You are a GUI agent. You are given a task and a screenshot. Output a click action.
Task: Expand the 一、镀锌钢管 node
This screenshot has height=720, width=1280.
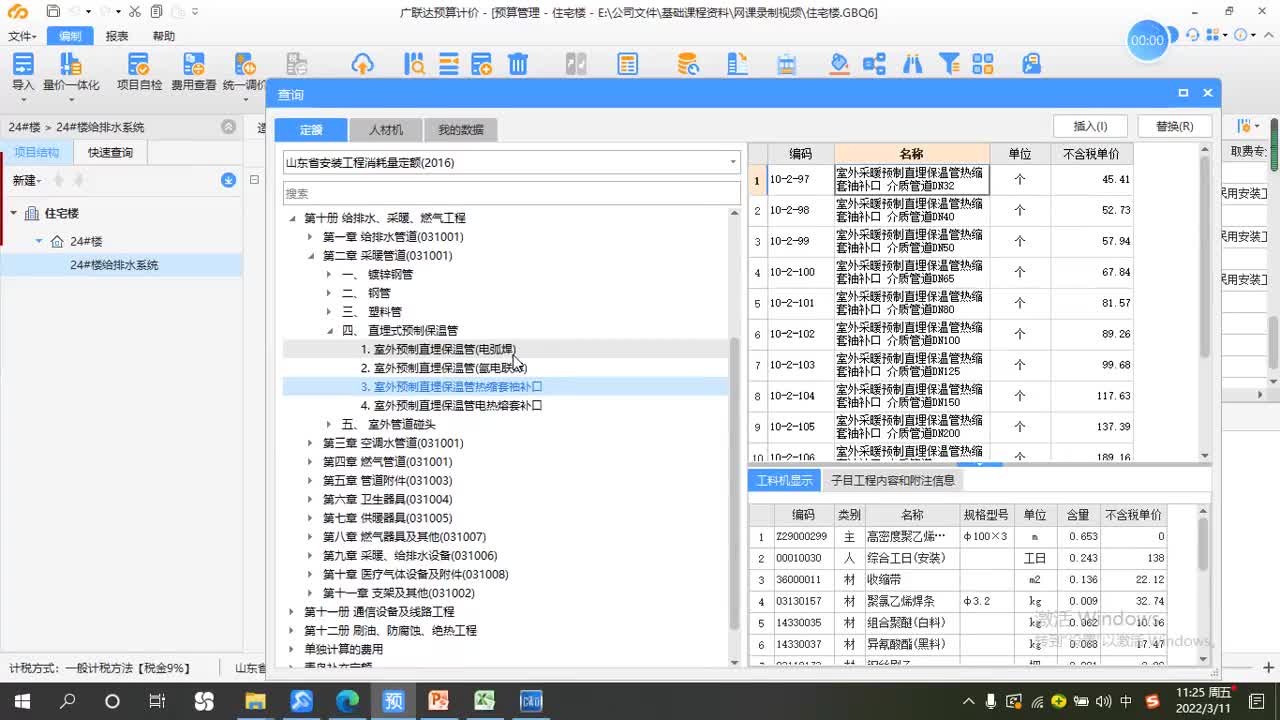click(329, 274)
